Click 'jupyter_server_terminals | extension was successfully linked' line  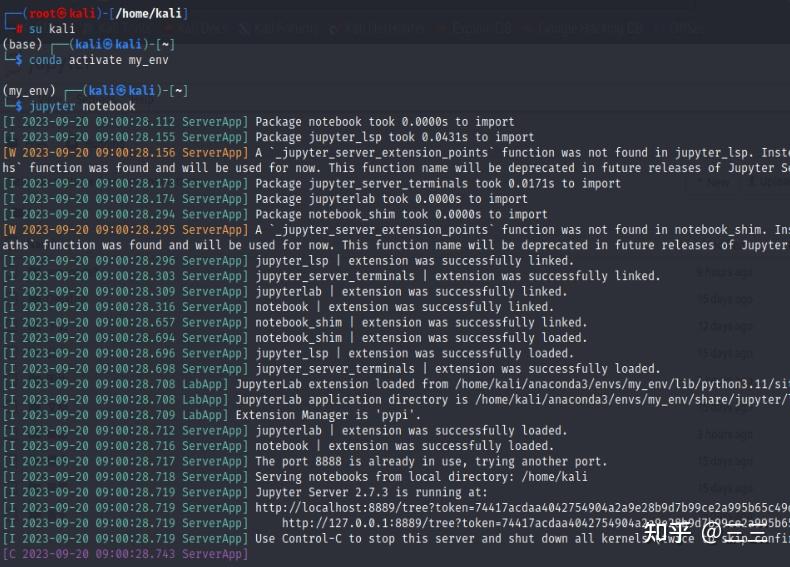point(332,276)
